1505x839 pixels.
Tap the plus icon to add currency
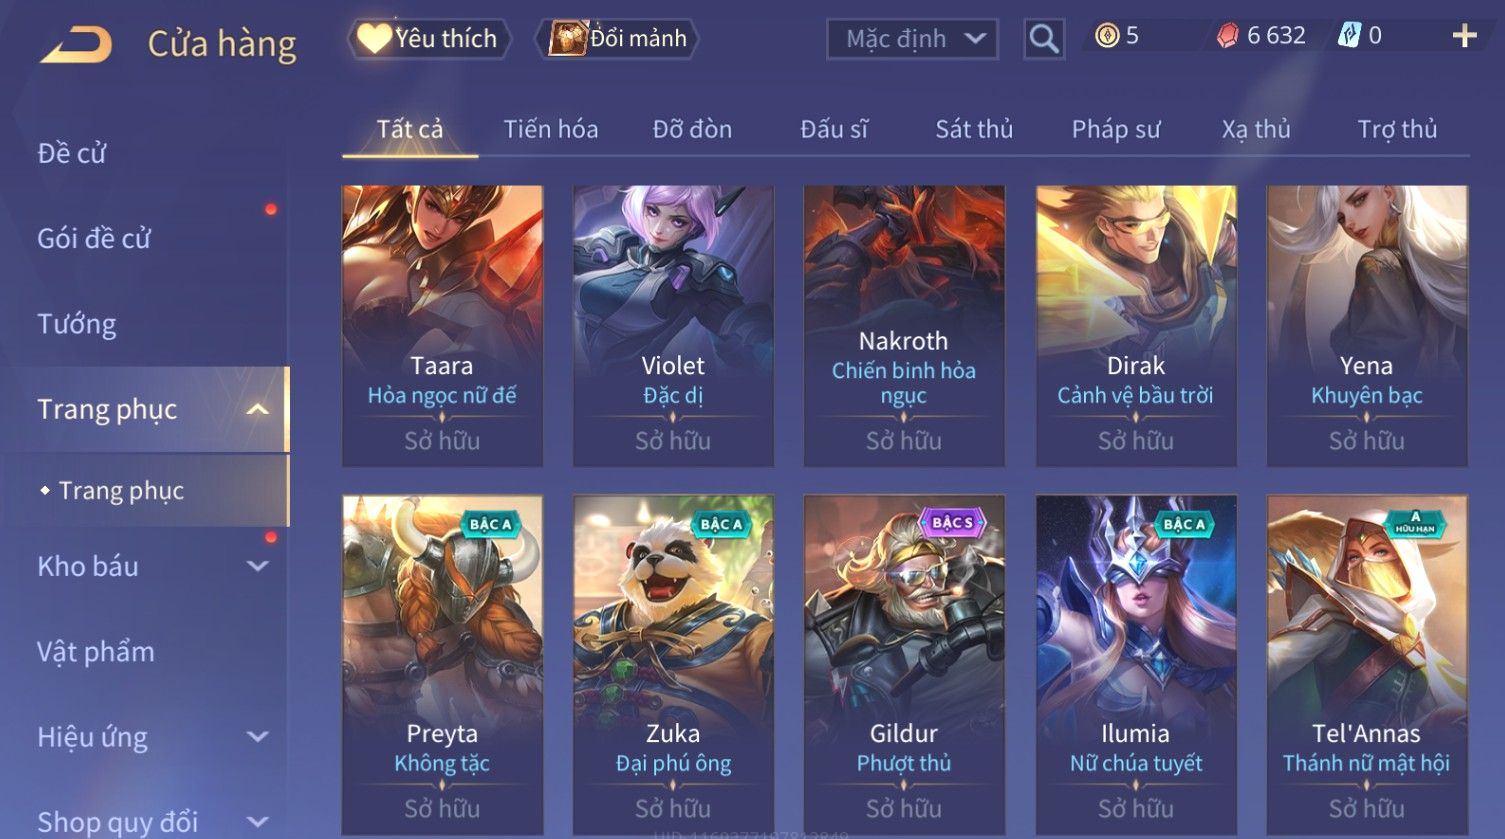tap(1464, 37)
